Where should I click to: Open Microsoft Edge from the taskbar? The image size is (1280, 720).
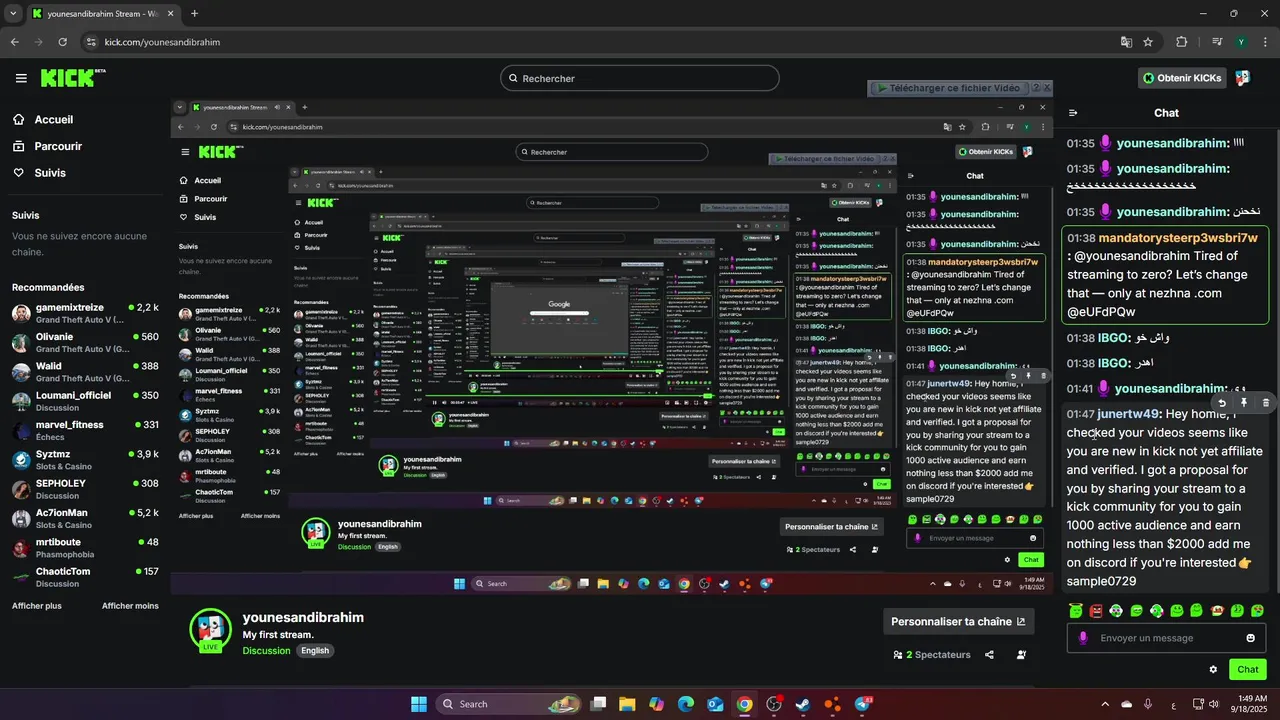pyautogui.click(x=686, y=704)
